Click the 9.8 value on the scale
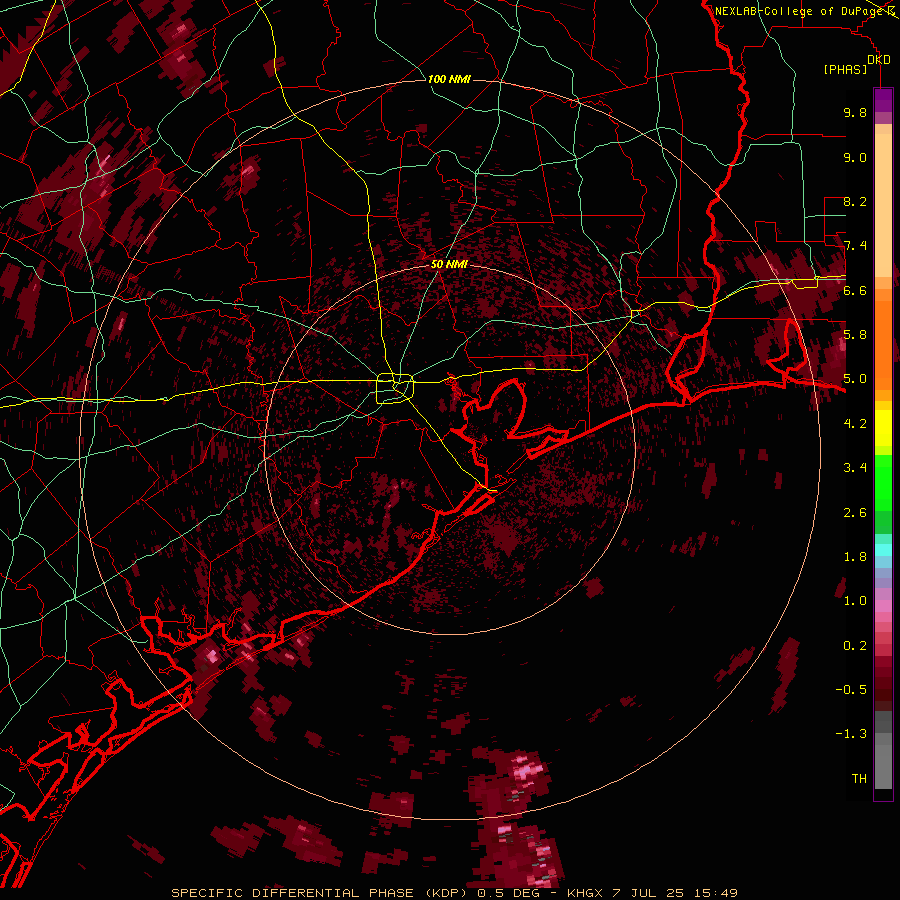Image resolution: width=900 pixels, height=900 pixels. (x=855, y=112)
